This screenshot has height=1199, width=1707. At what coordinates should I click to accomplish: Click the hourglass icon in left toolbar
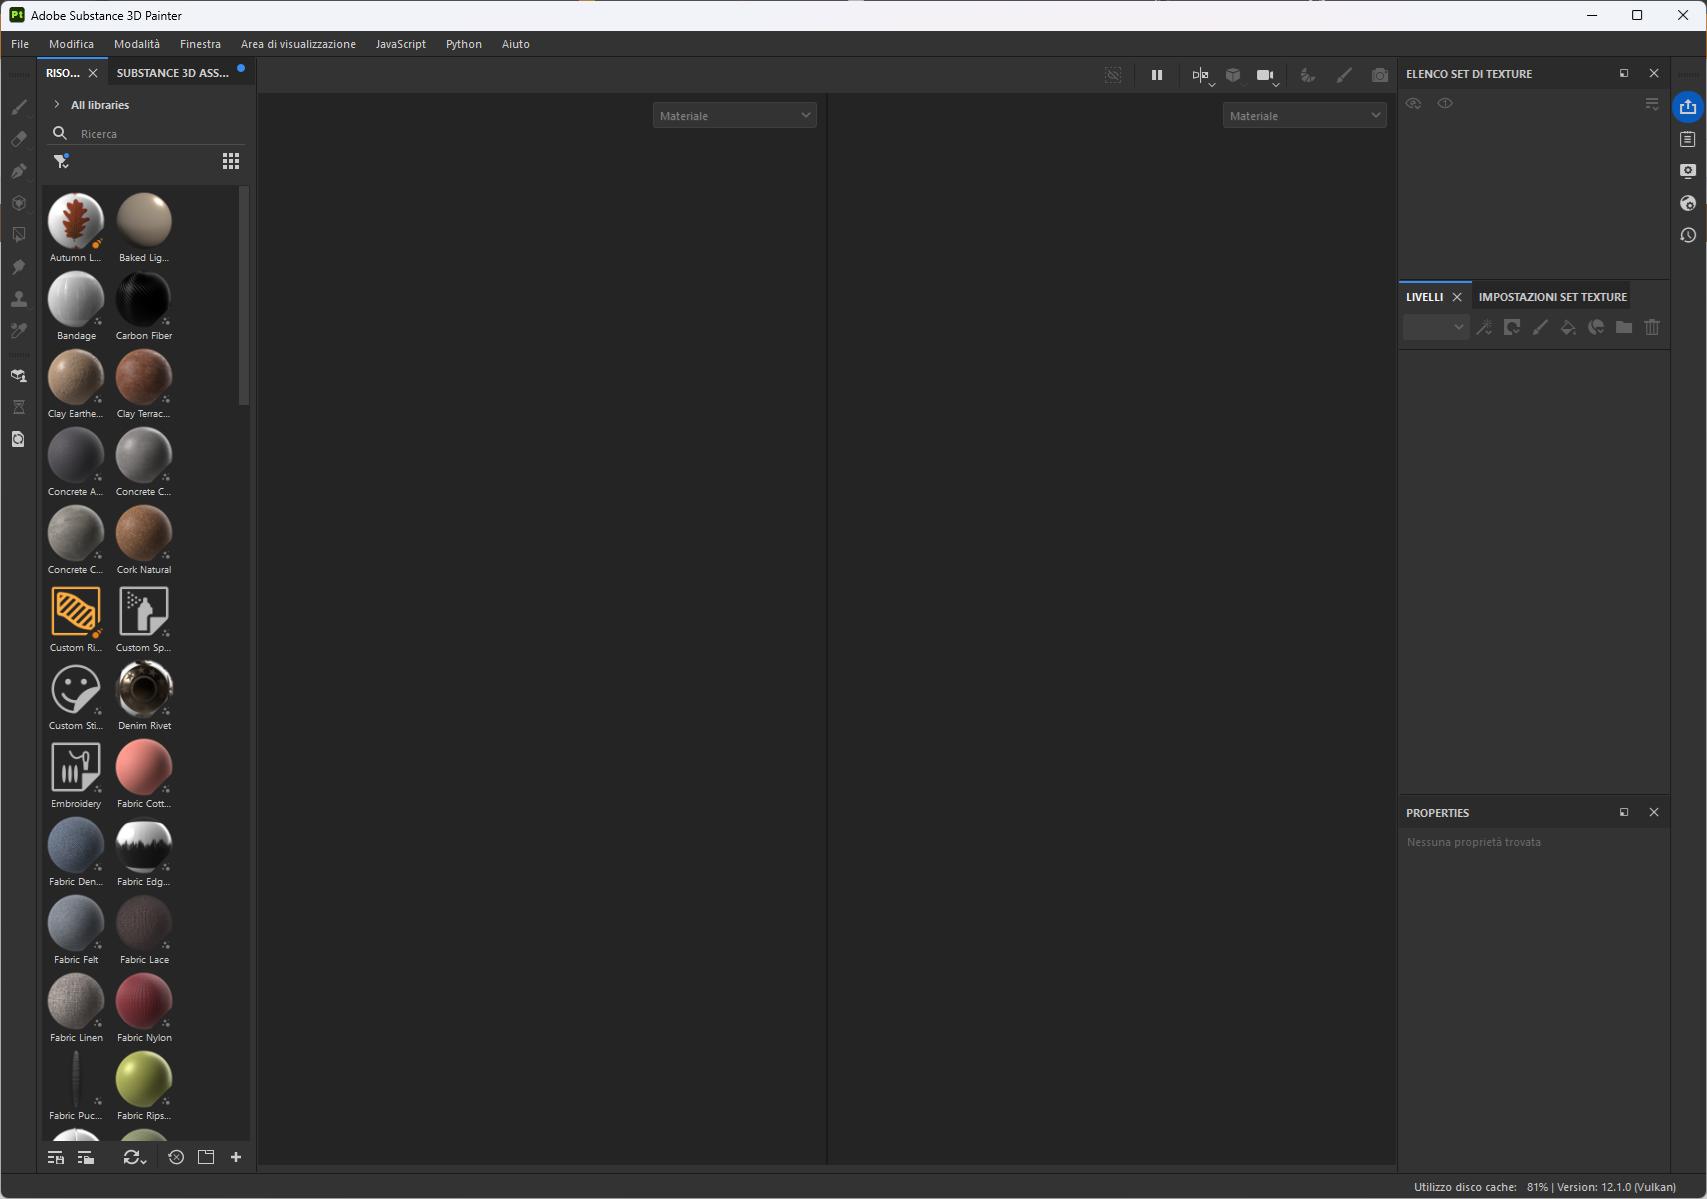point(19,407)
